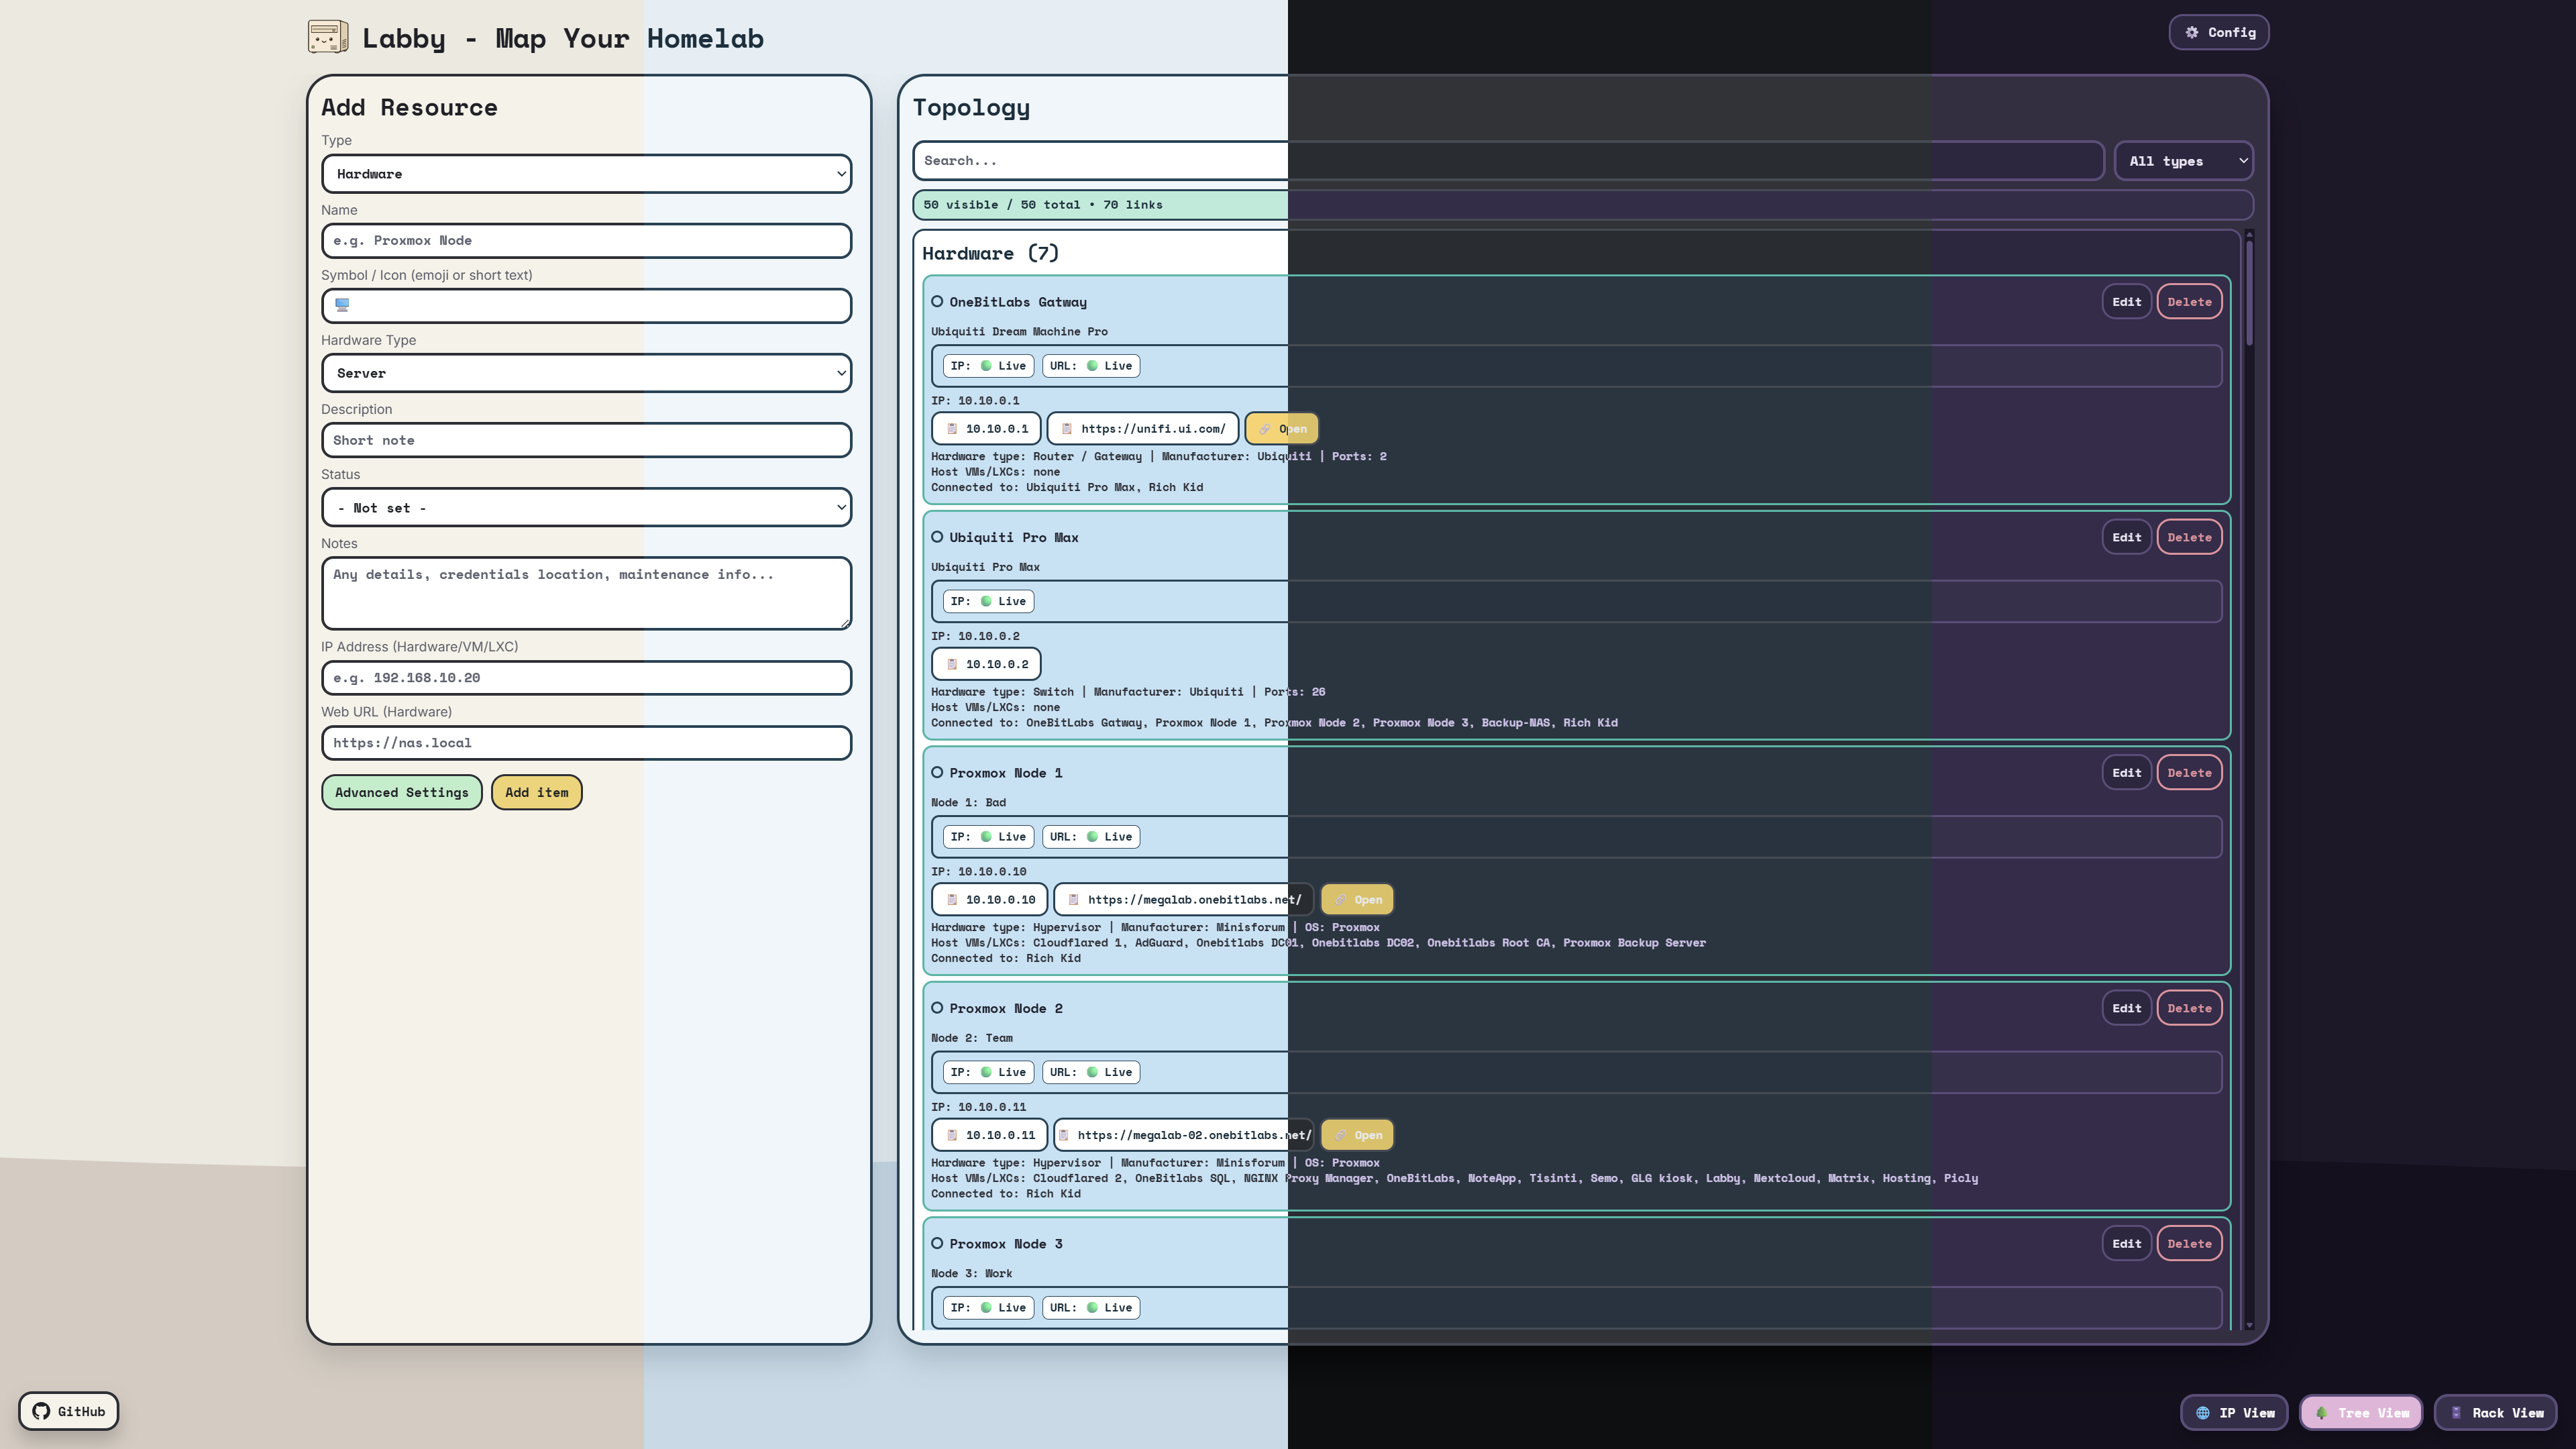Image resolution: width=2576 pixels, height=1449 pixels.
Task: Click the Topology search field
Action: coord(1508,161)
